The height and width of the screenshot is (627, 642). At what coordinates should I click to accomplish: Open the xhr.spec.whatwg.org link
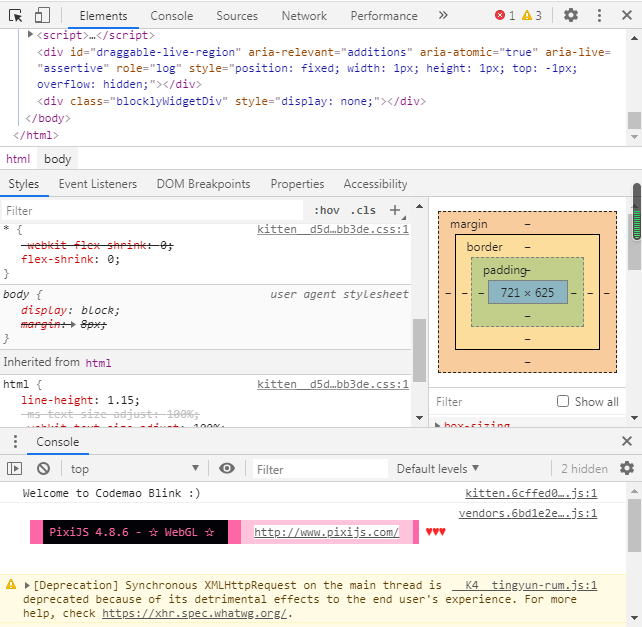point(194,613)
